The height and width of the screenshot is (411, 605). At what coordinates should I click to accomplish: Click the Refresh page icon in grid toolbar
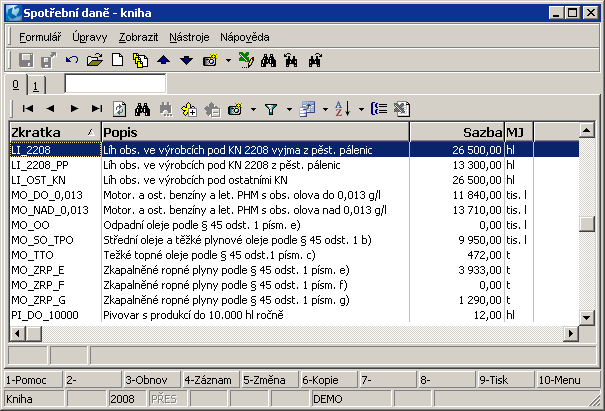click(x=120, y=109)
